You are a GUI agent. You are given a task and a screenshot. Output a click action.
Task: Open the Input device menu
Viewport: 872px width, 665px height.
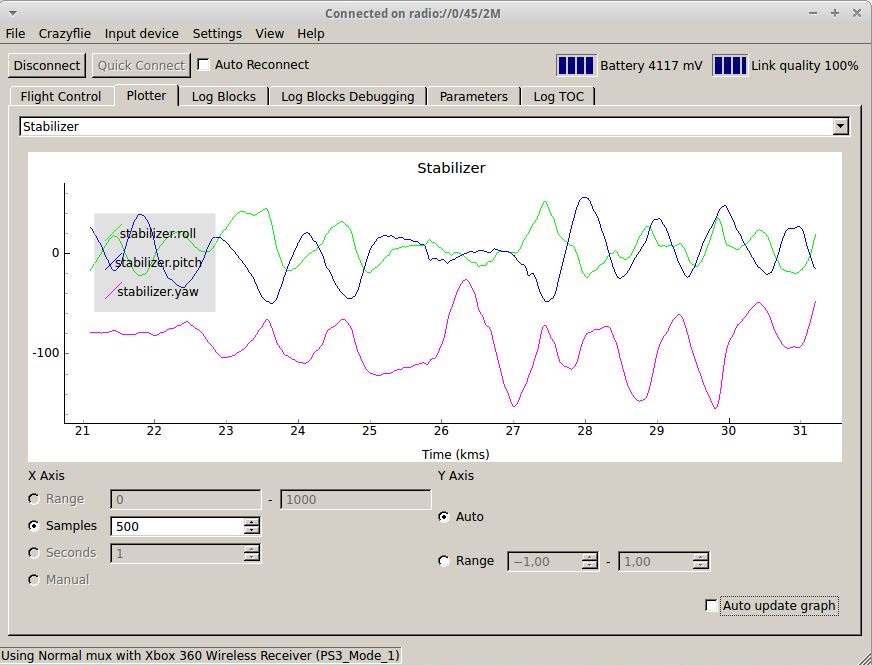141,33
